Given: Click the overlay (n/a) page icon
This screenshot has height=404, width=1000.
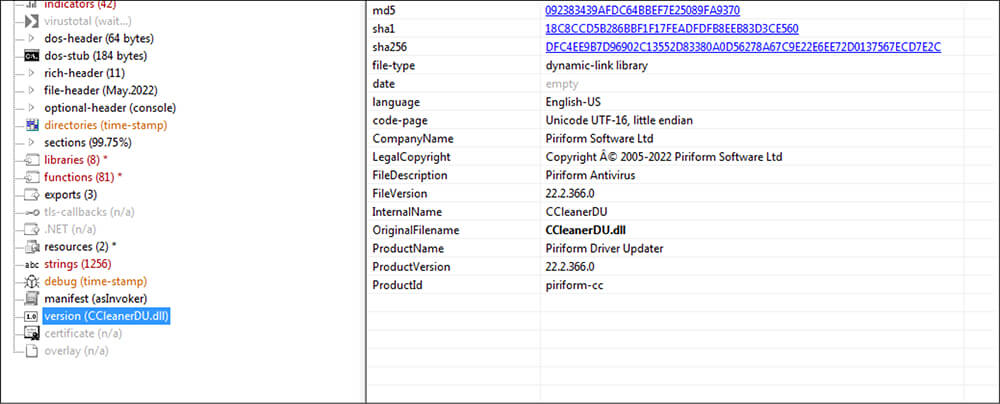Looking at the screenshot, I should 31,350.
